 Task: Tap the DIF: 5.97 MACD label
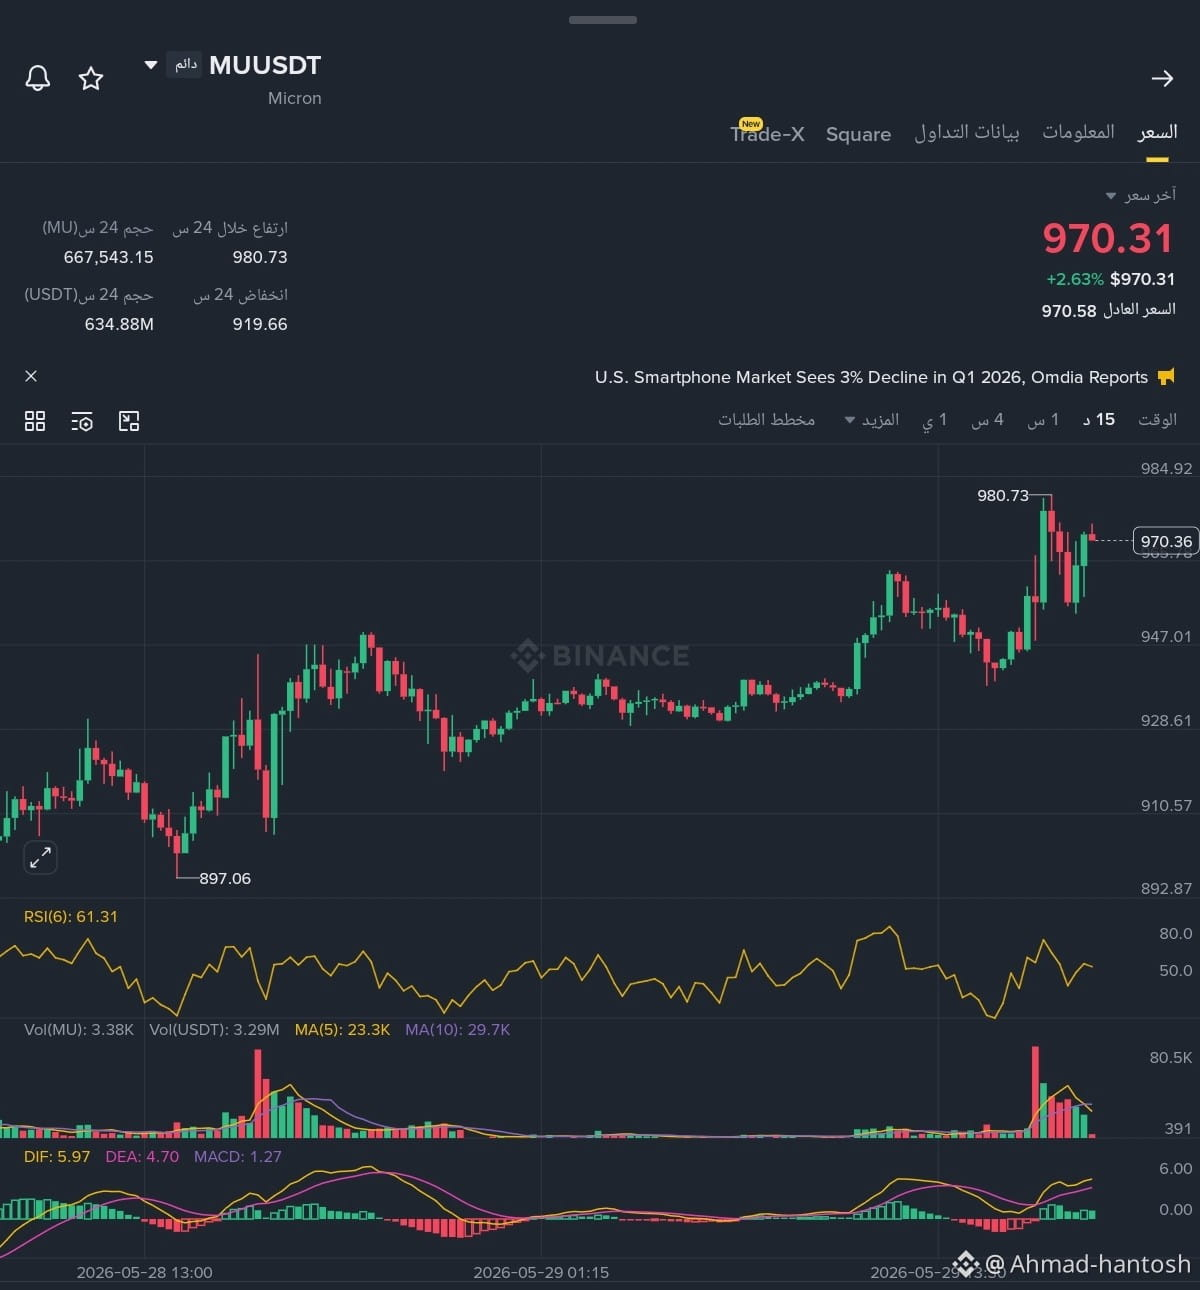click(57, 1156)
